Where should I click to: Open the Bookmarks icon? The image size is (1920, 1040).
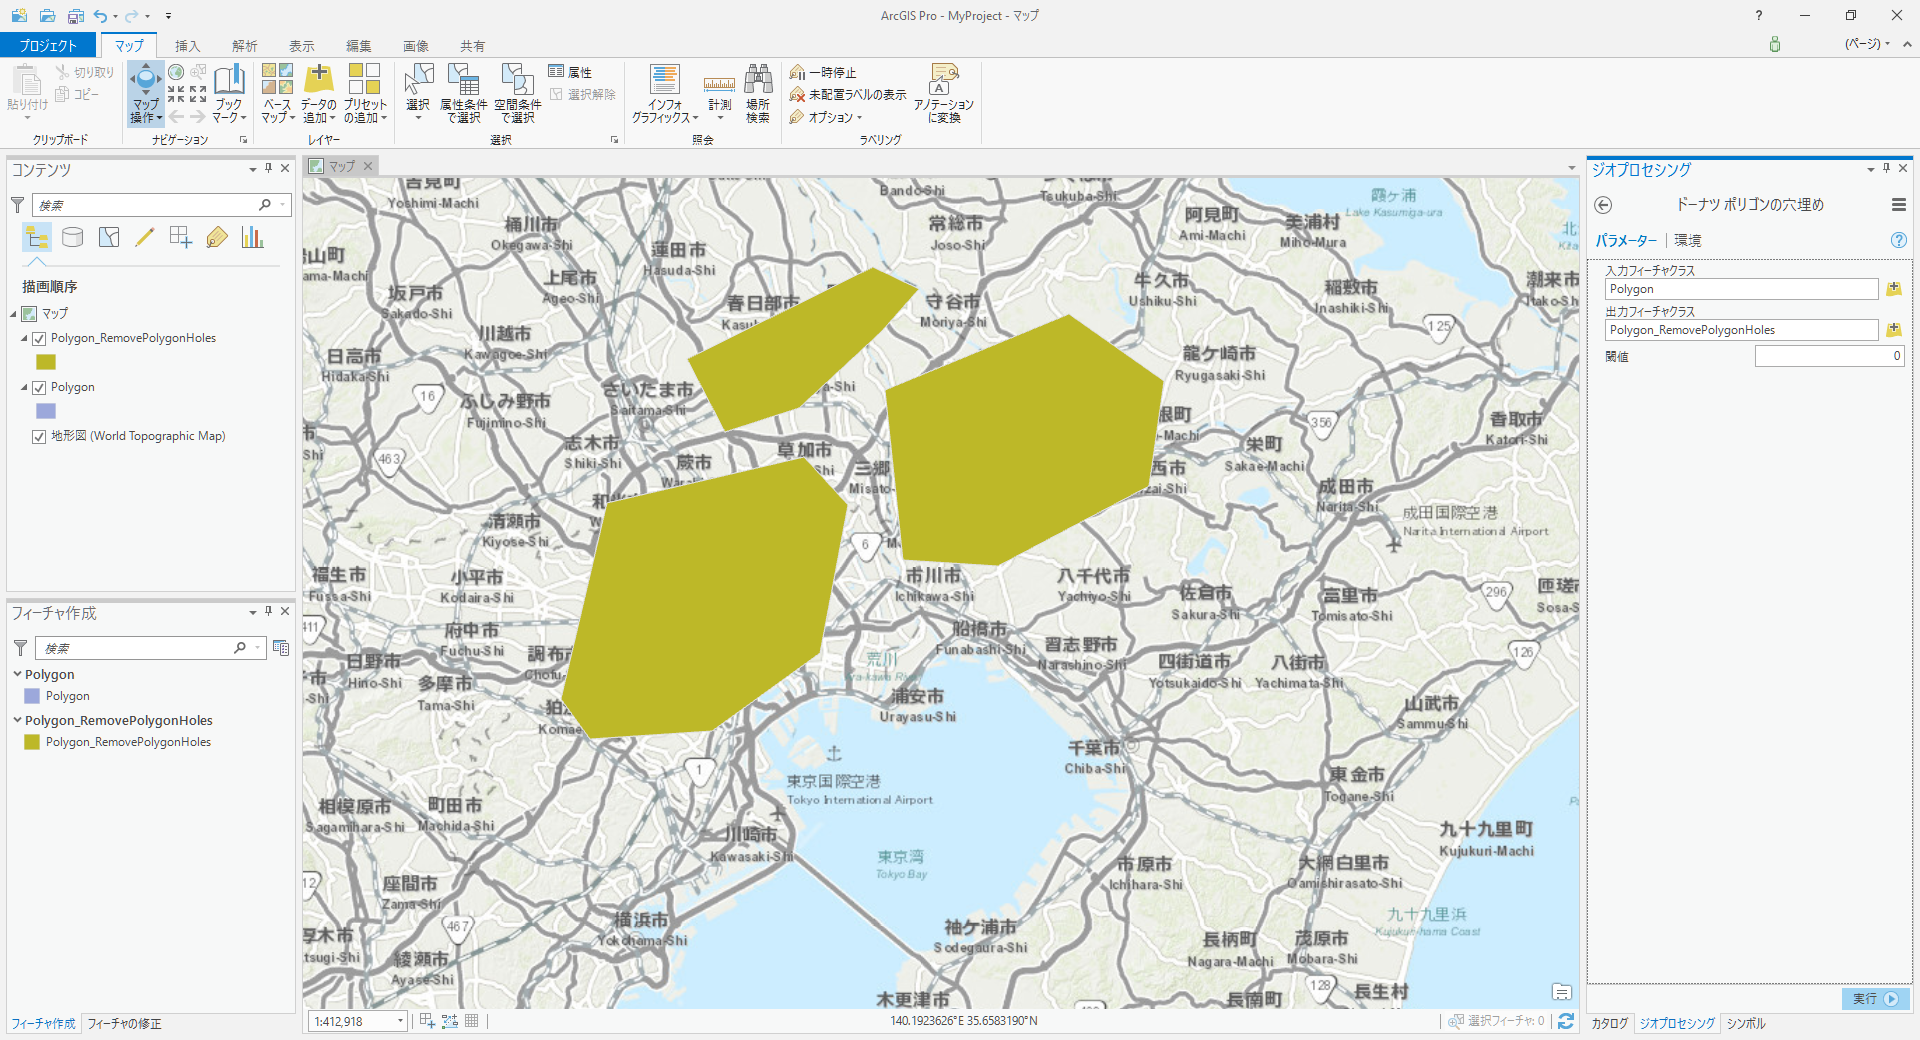(x=229, y=80)
